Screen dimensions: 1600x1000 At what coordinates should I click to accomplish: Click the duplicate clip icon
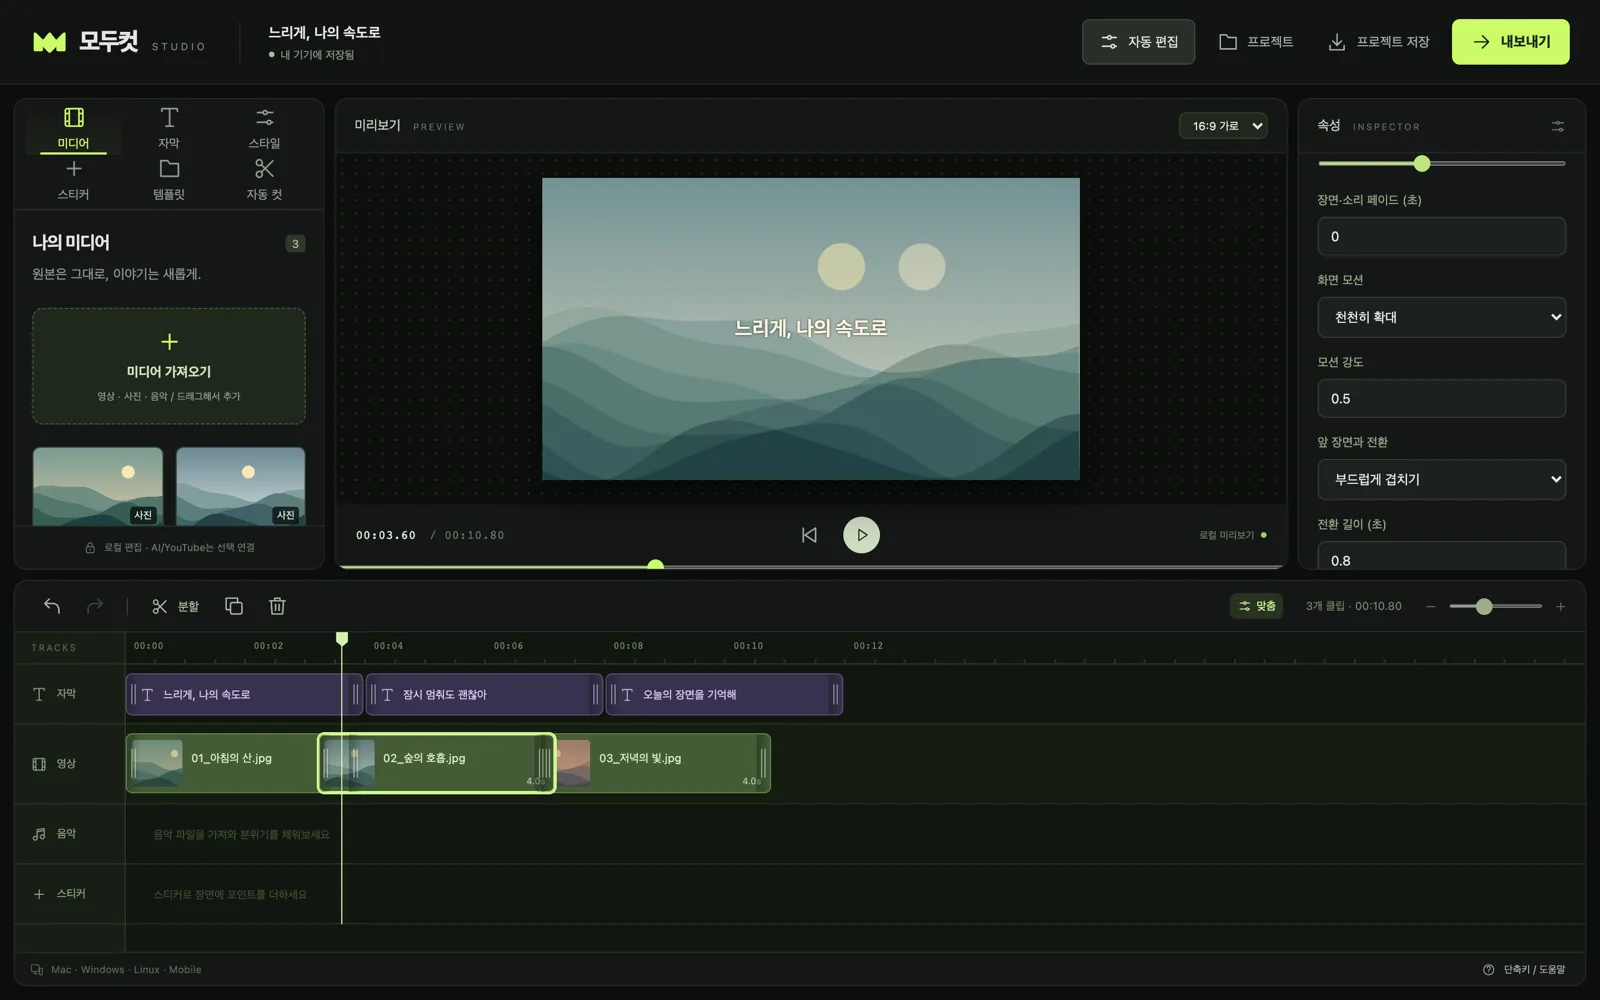pyautogui.click(x=234, y=606)
